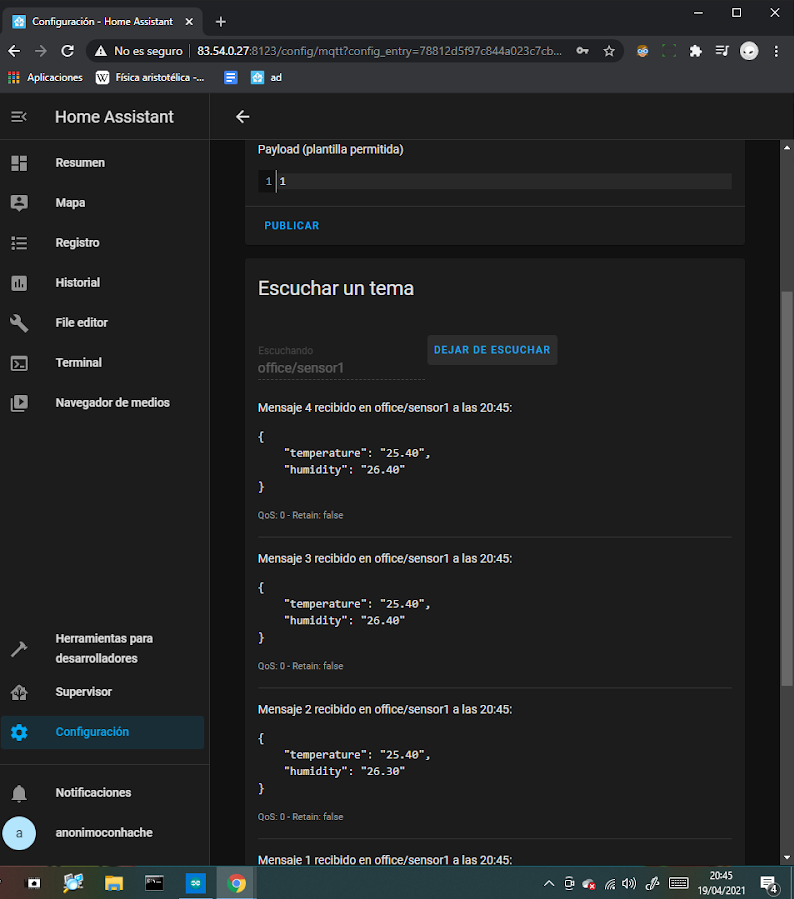Collapse the Home Assistant sidebar menu icon

[18, 117]
